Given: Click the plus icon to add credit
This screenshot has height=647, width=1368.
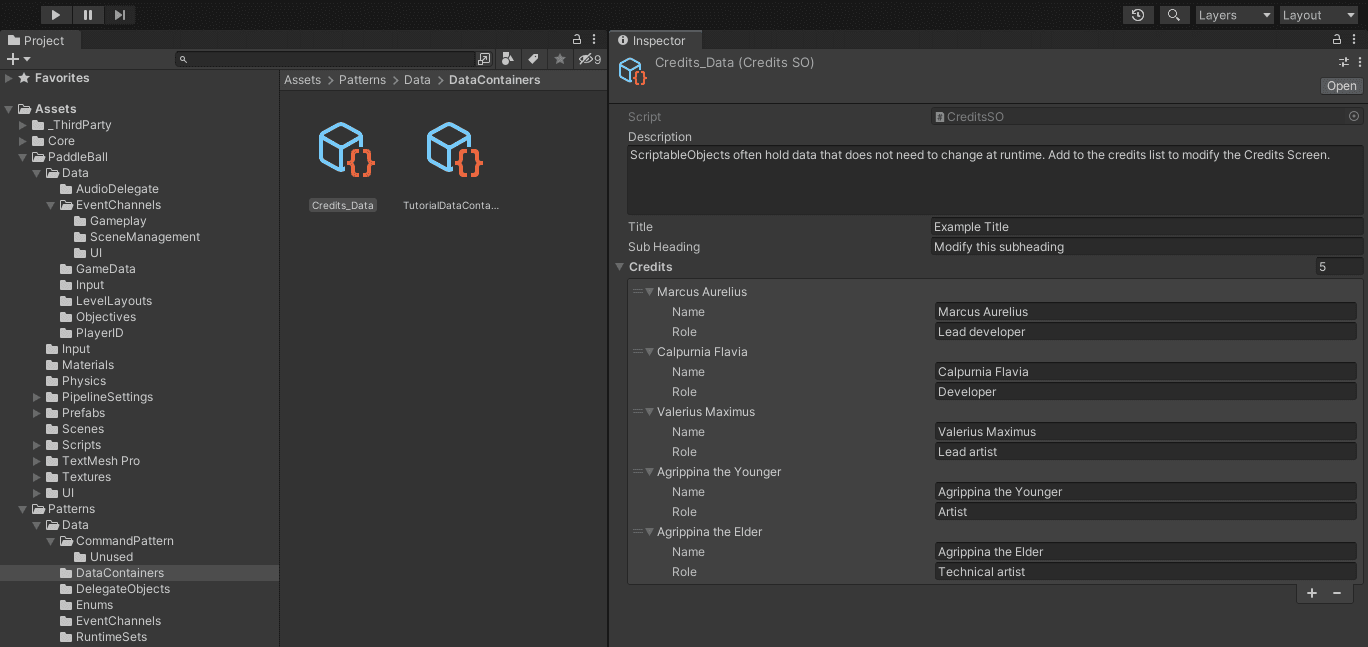Looking at the screenshot, I should coord(1312,593).
